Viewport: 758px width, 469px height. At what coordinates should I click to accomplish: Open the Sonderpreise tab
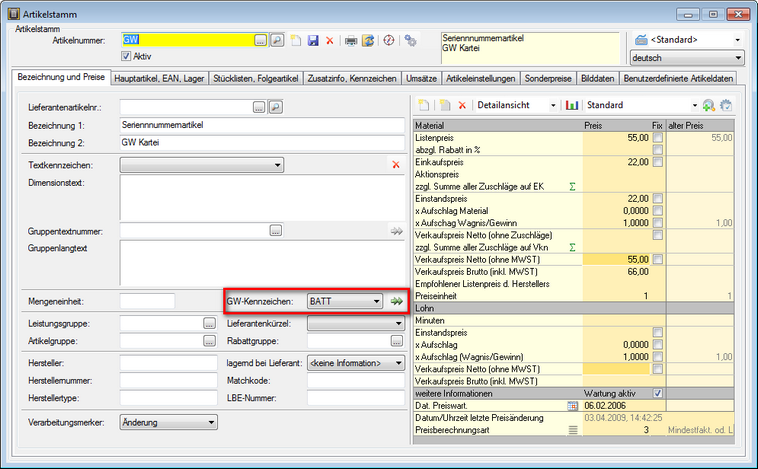pos(548,78)
